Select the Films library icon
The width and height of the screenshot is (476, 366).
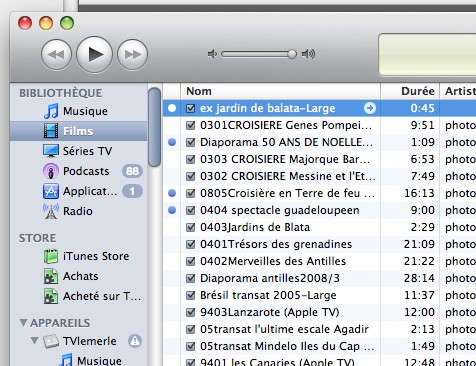tap(51, 131)
